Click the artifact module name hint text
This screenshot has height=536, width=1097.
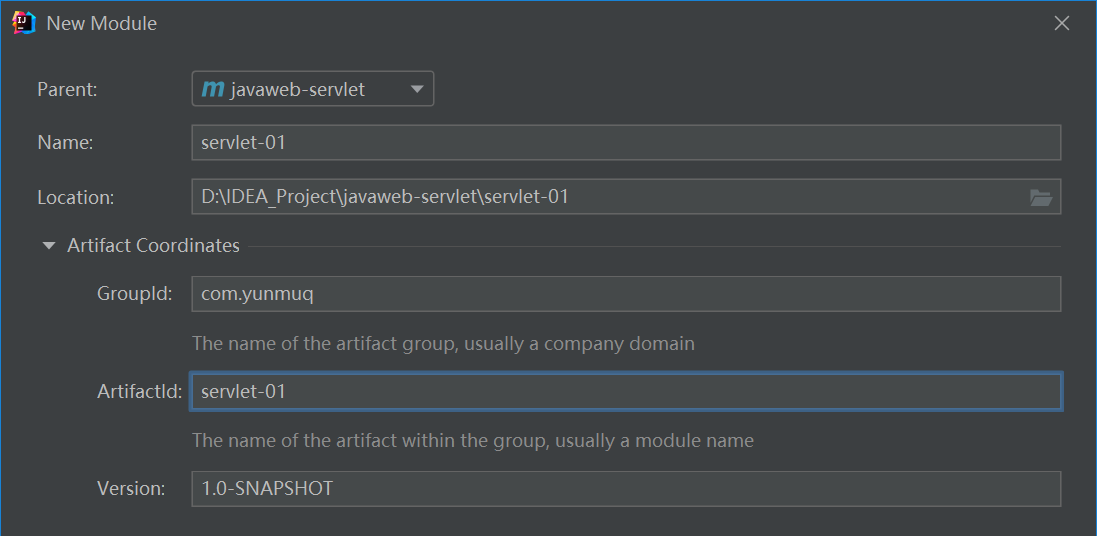pos(472,441)
